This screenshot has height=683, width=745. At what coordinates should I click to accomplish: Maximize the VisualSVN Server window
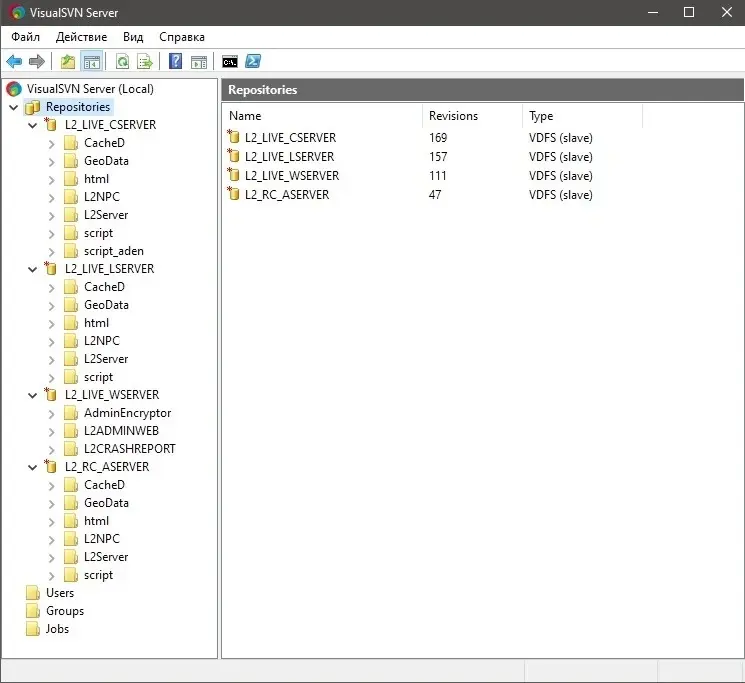pos(689,12)
